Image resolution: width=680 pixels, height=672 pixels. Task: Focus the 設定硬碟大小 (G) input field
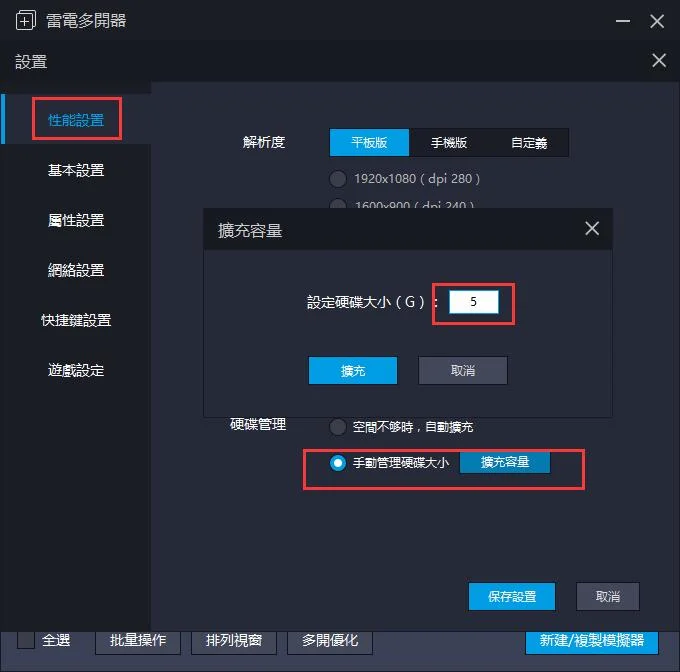474,301
